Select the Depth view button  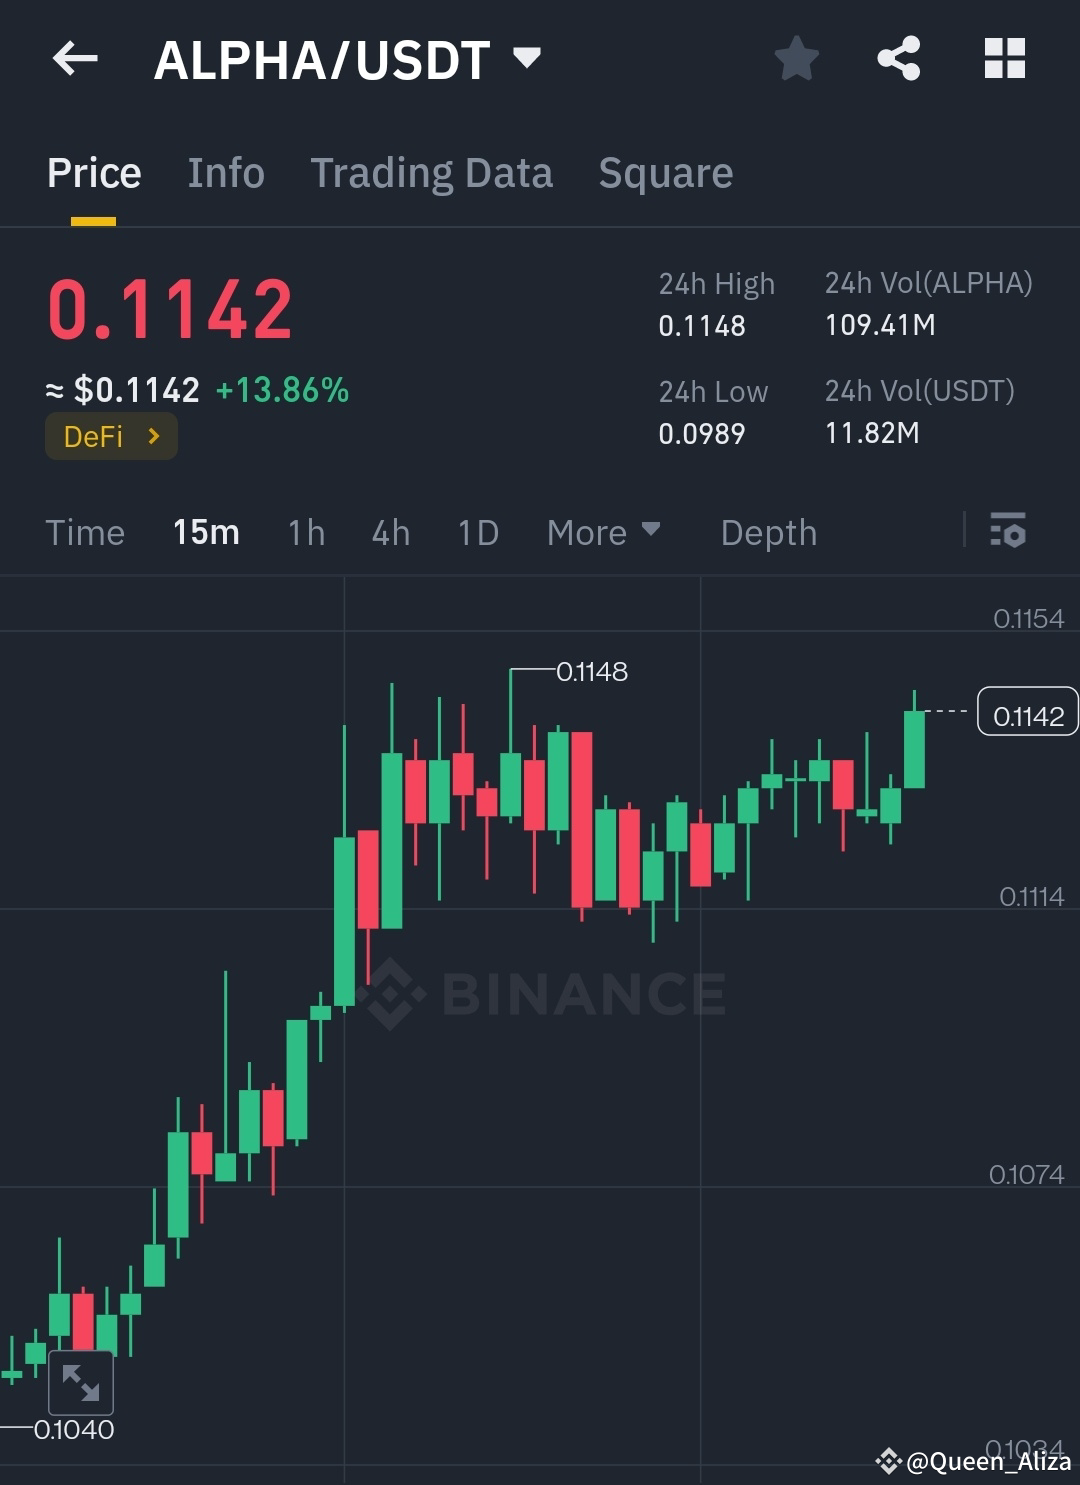coord(768,532)
